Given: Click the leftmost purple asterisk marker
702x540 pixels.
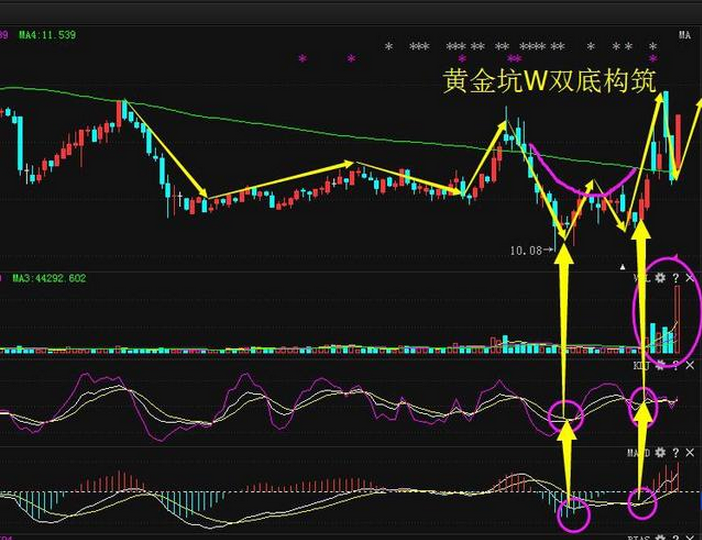Looking at the screenshot, I should coord(303,60).
